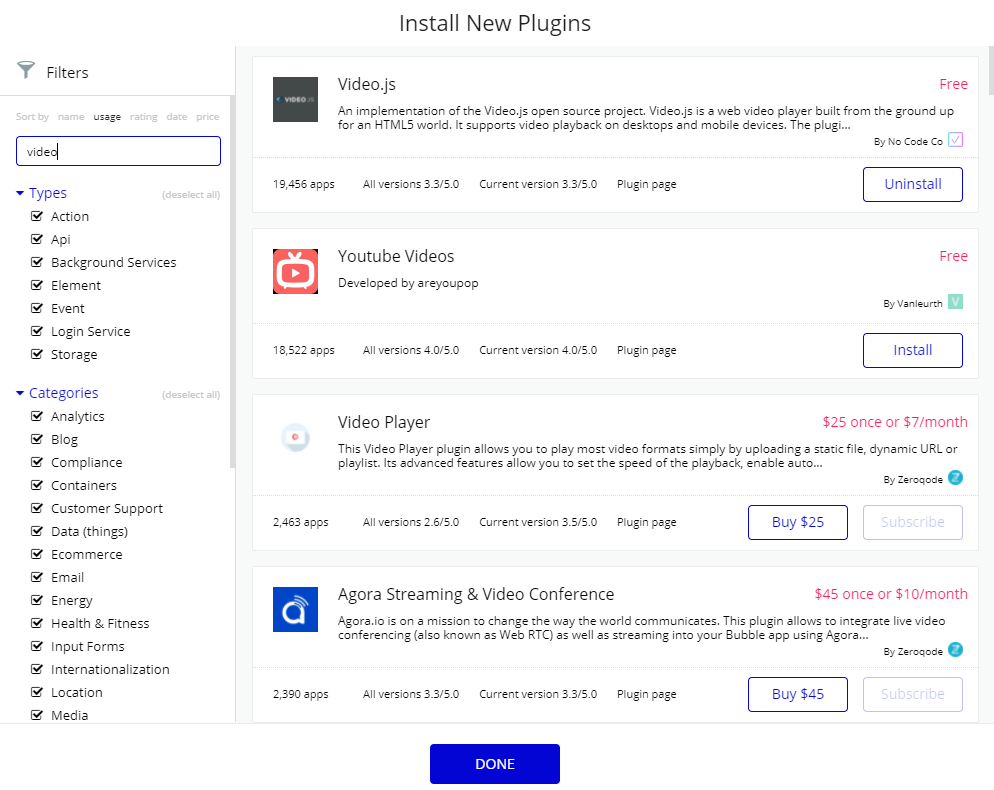994x790 pixels.
Task: Click the Filters funnel icon
Action: click(26, 70)
